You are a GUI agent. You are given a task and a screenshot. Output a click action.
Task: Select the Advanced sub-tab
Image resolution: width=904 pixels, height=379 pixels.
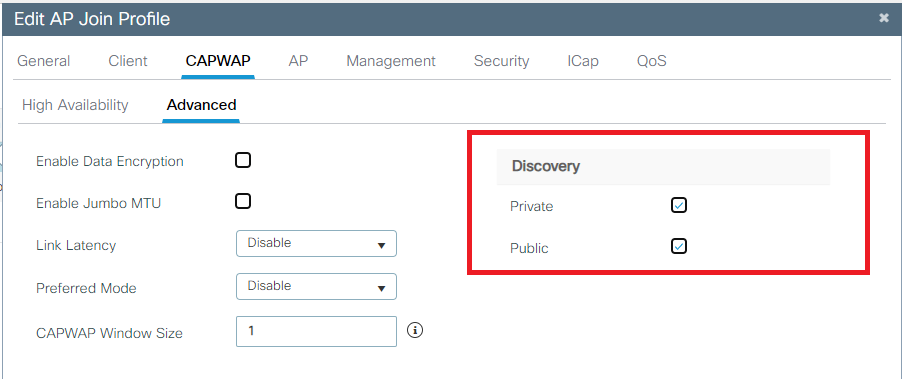click(x=201, y=106)
